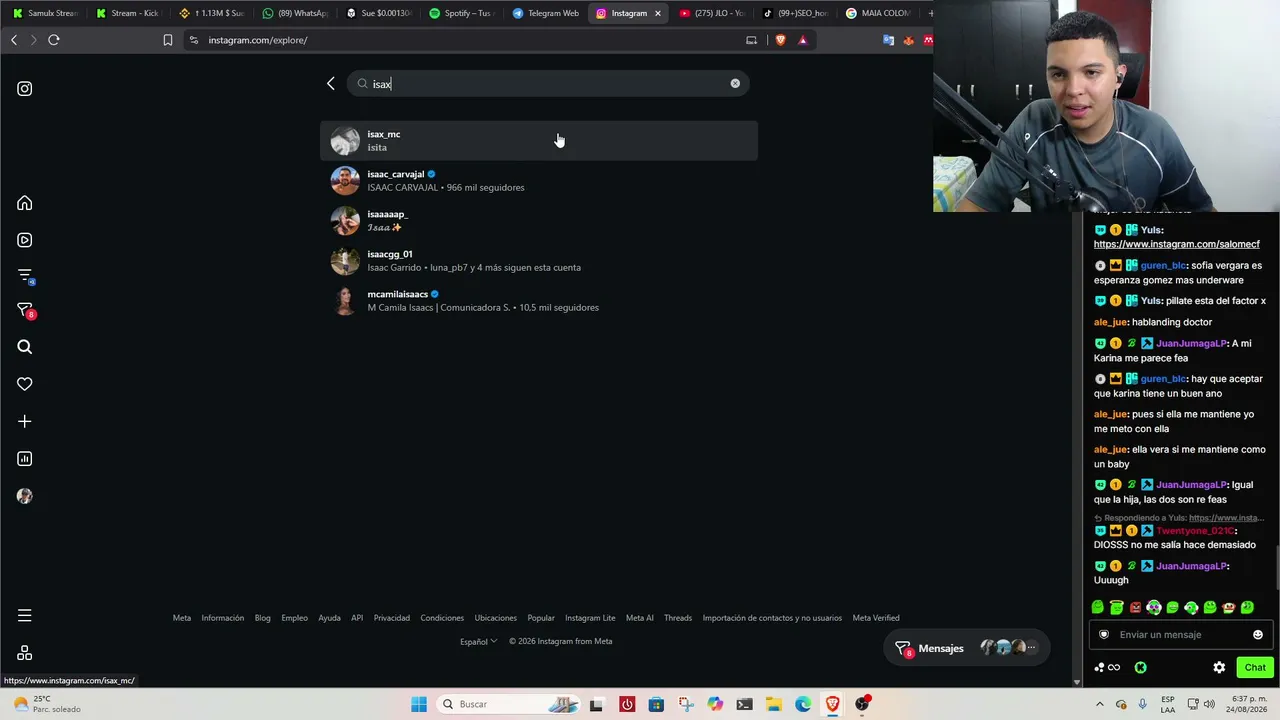Open the Messages icon with red badge
This screenshot has height=720, width=1280.
pyautogui.click(x=26, y=311)
